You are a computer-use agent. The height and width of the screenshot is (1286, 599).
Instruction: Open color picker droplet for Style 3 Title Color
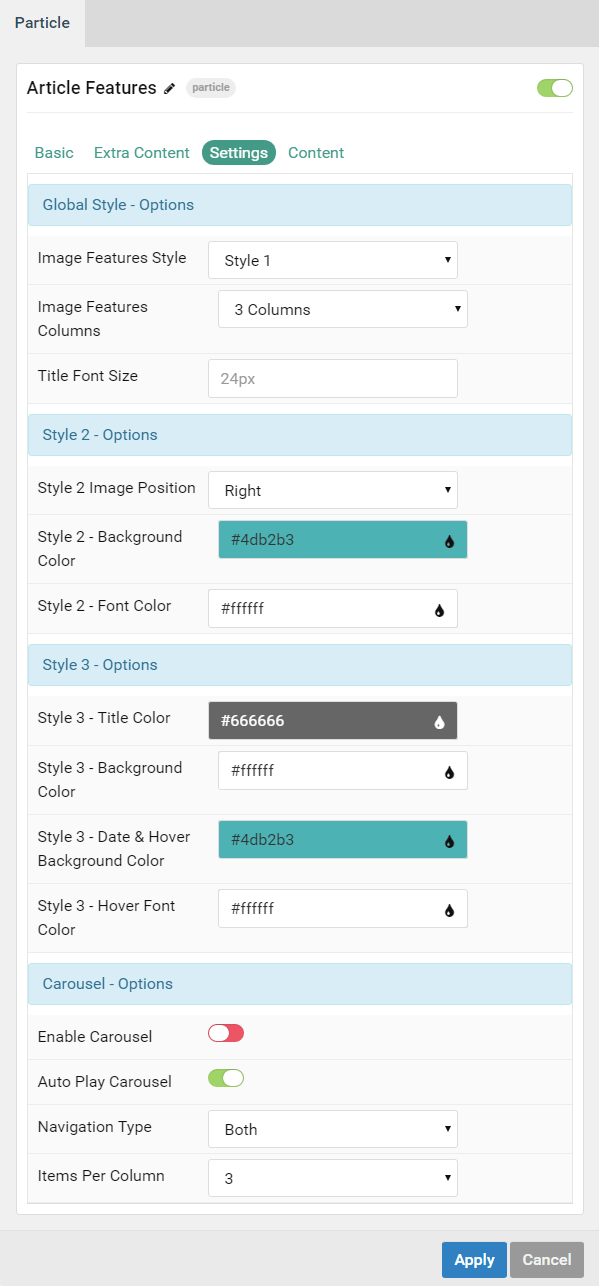(439, 722)
